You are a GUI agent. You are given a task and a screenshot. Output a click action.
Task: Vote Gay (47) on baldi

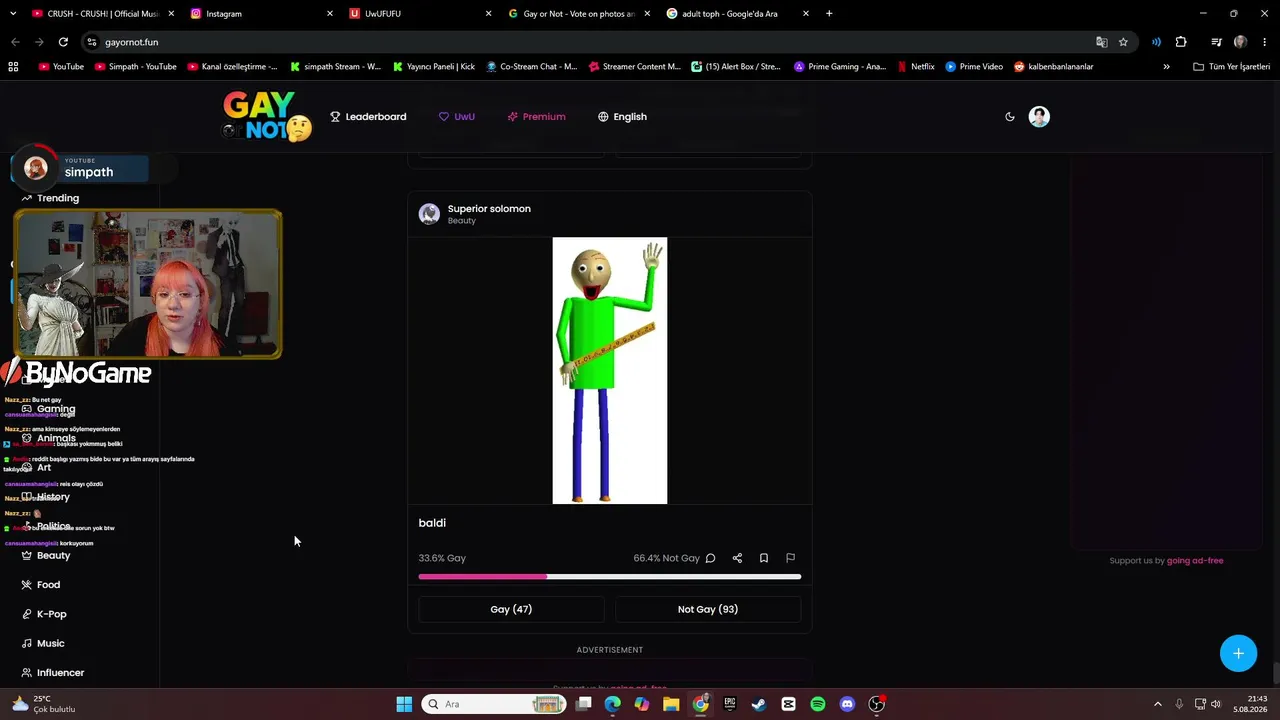pyautogui.click(x=511, y=609)
